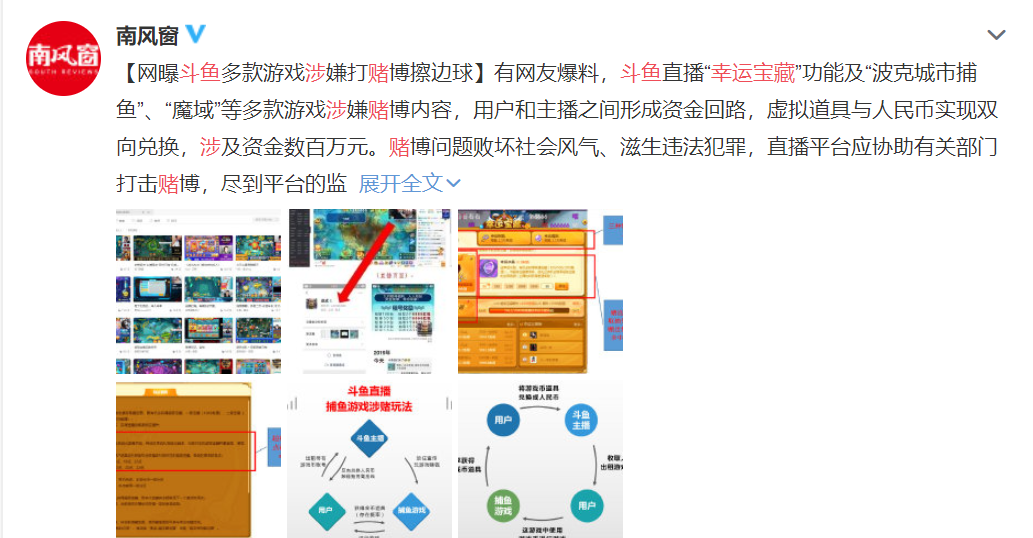This screenshot has height=538, width=1033.
Task: Click the 南风窗 round red avatar
Action: click(63, 57)
